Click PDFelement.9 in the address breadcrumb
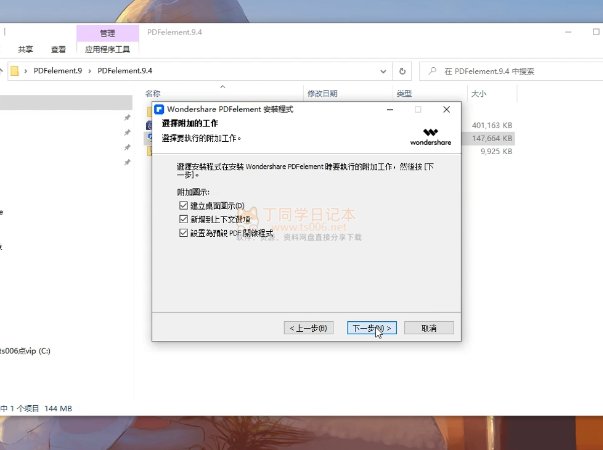Viewport: 603px width, 450px height. coord(58,71)
